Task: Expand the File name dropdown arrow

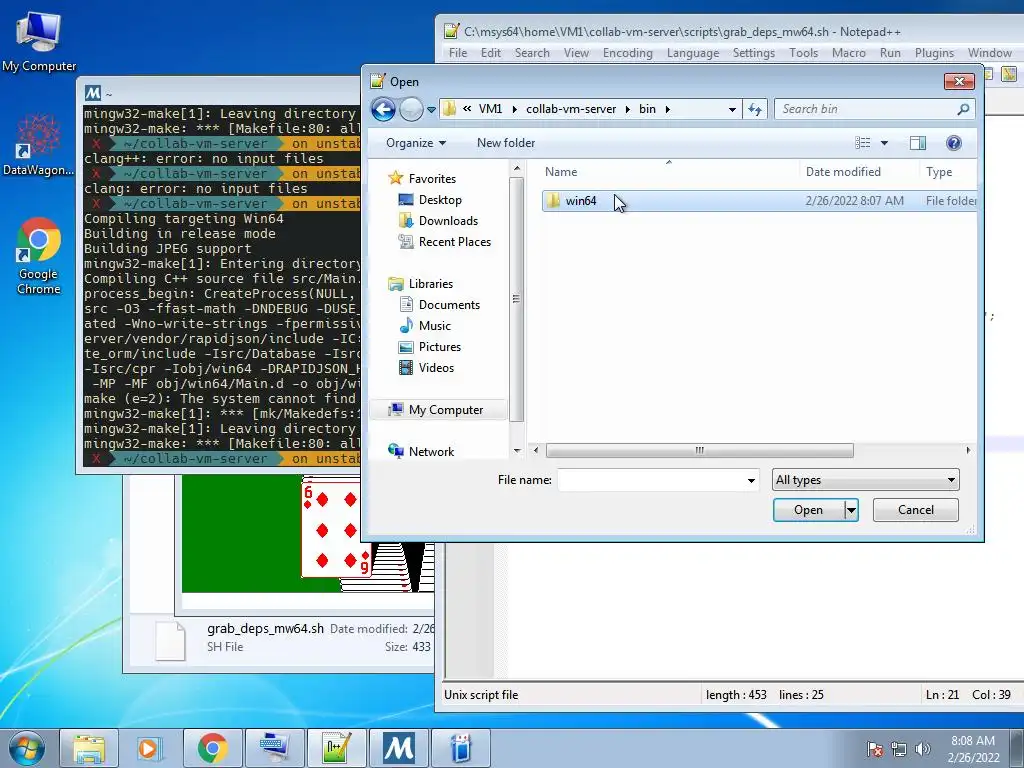Action: point(751,480)
